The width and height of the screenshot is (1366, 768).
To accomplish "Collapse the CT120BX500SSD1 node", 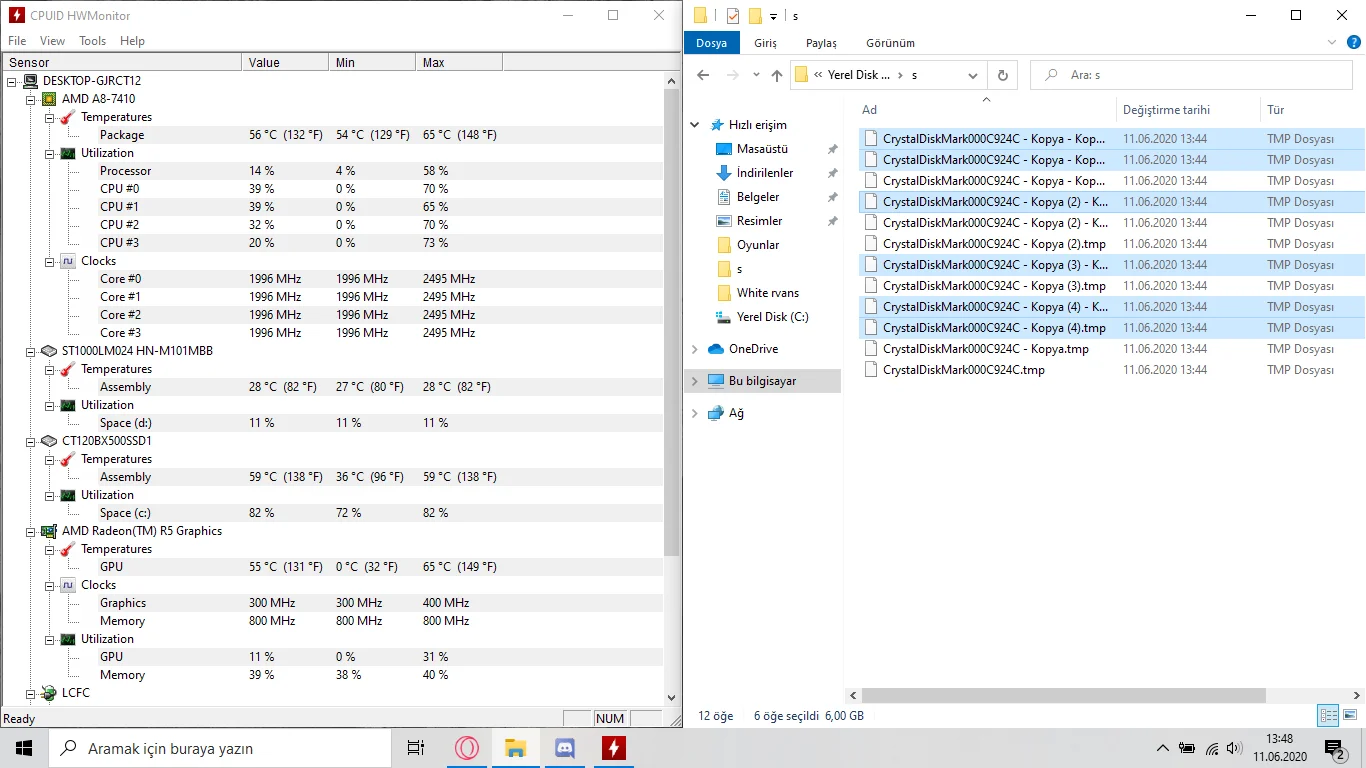I will click(x=31, y=441).
